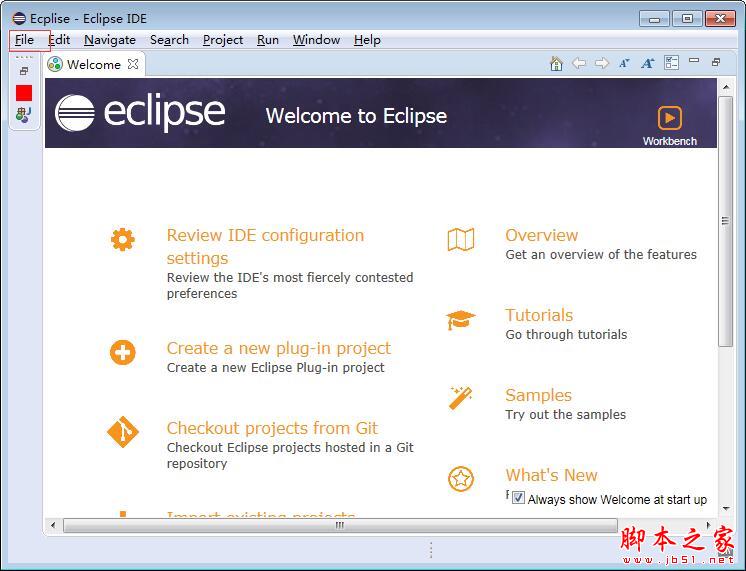The width and height of the screenshot is (746, 571).
Task: Click 'Checkout Eclipse projects hosted in a Git' text
Action: pyautogui.click(x=290, y=447)
